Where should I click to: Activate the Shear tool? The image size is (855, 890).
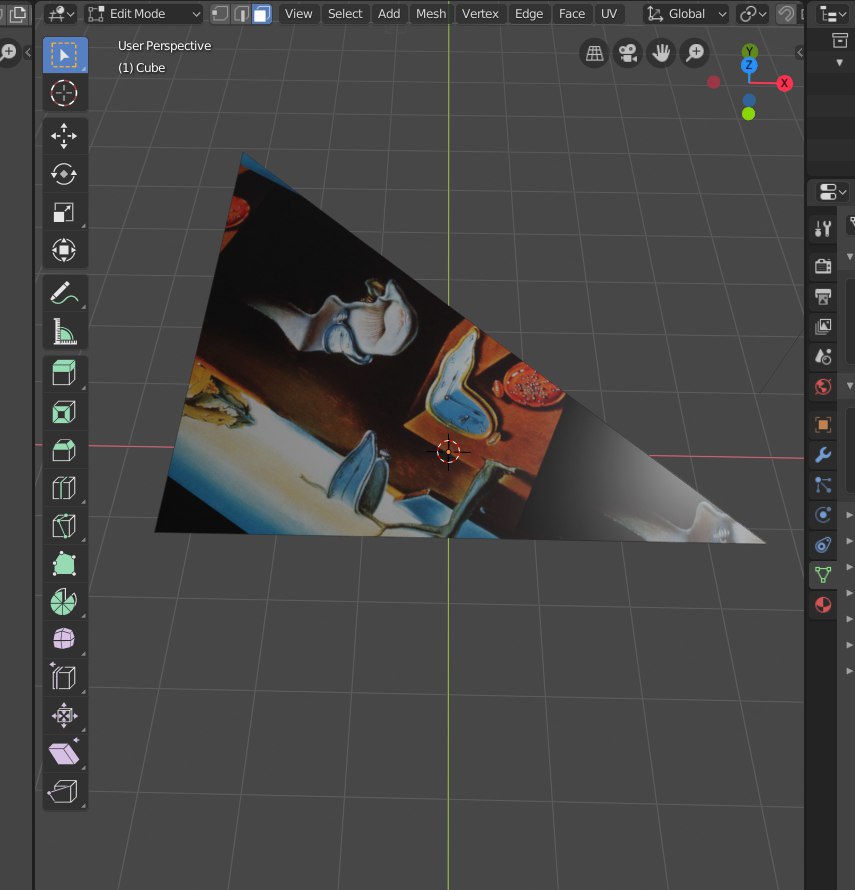tap(65, 754)
